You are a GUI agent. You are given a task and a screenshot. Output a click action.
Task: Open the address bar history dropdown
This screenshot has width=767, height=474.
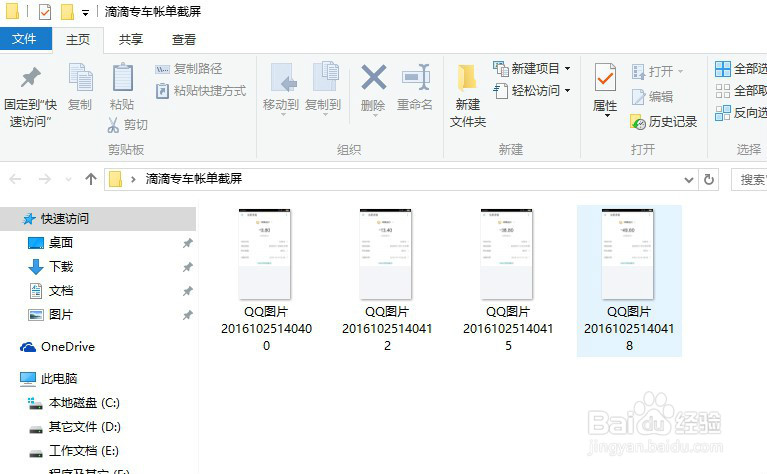(689, 180)
